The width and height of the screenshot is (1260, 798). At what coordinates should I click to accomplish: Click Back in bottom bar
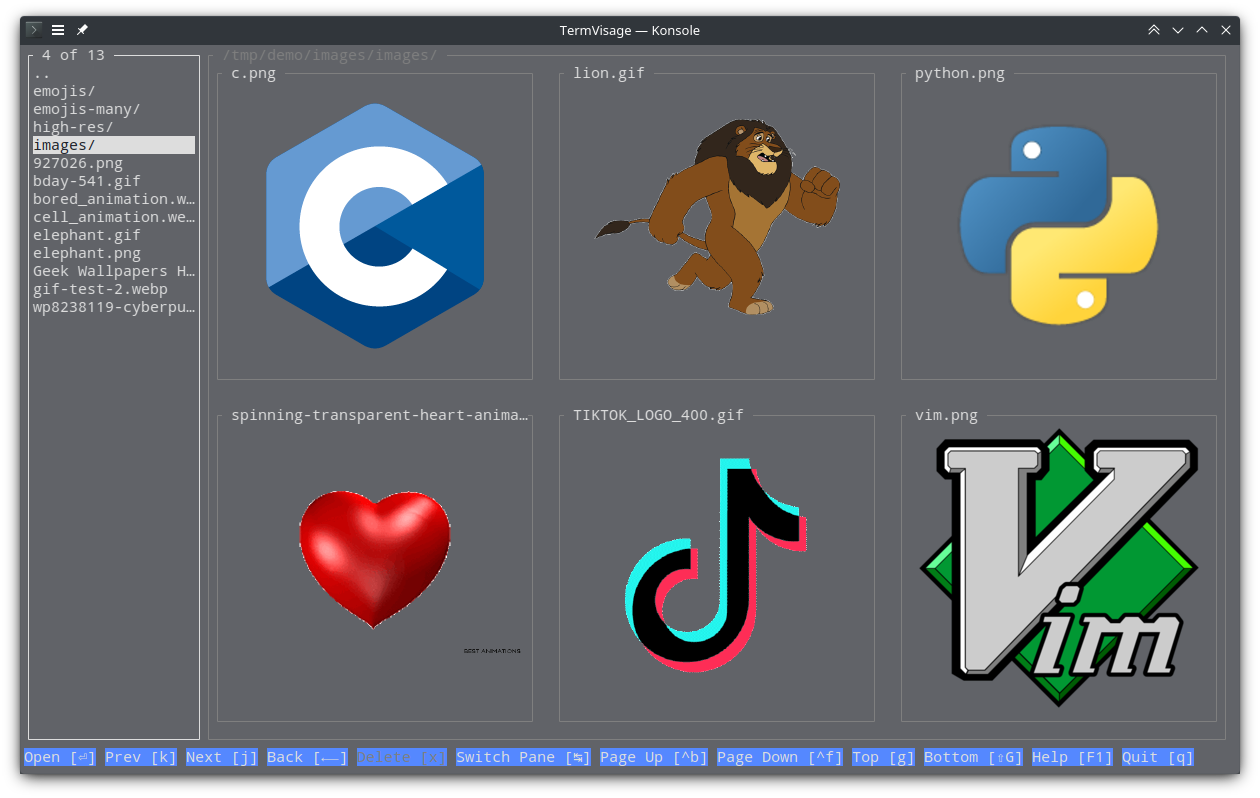point(307,757)
